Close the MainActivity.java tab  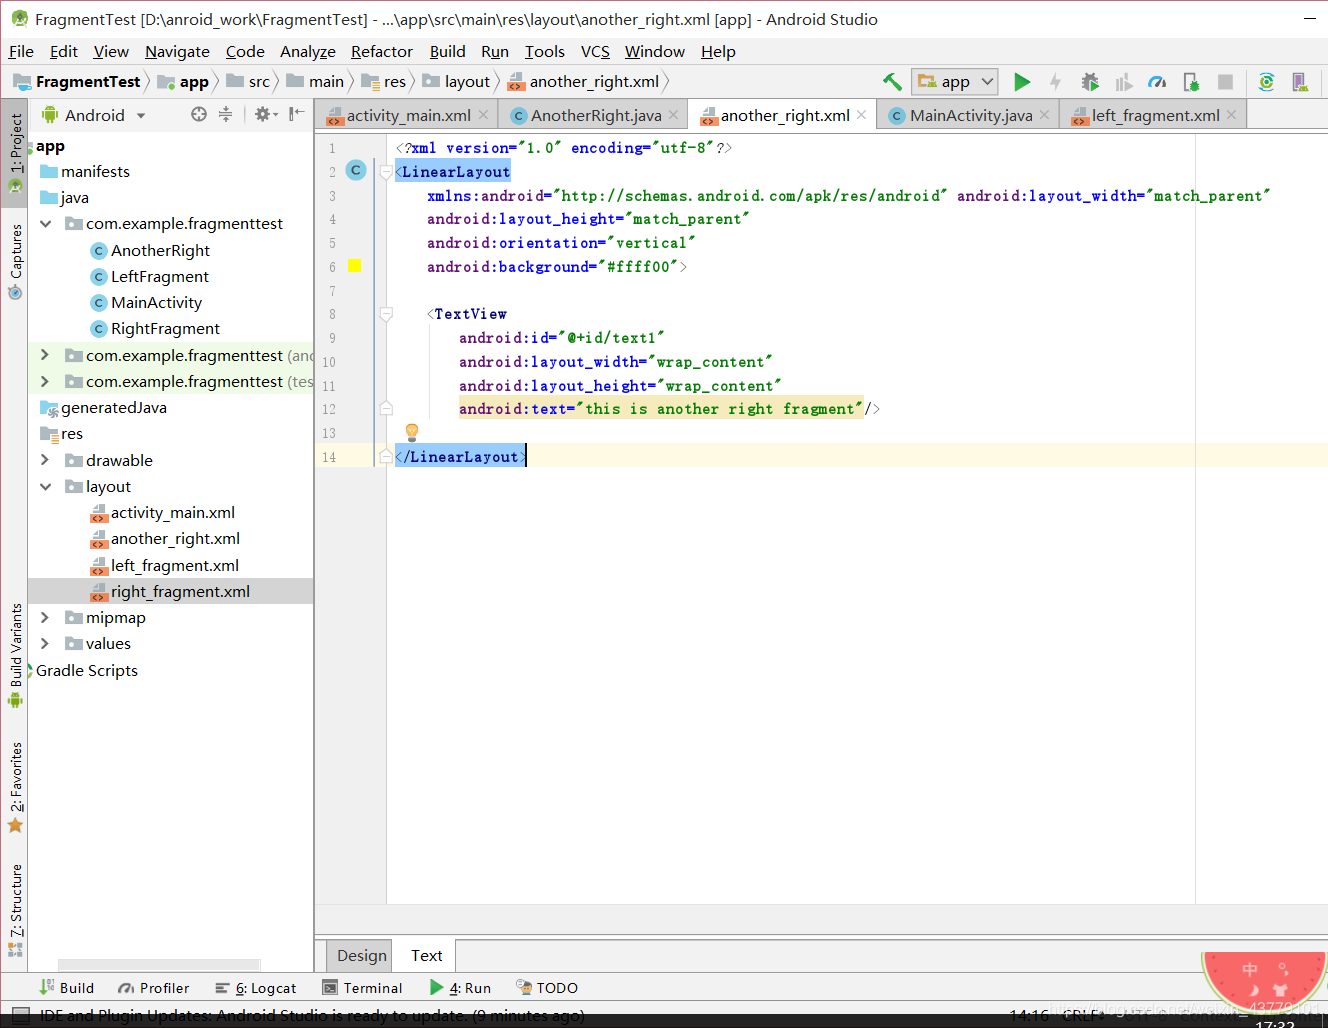(x=1045, y=115)
